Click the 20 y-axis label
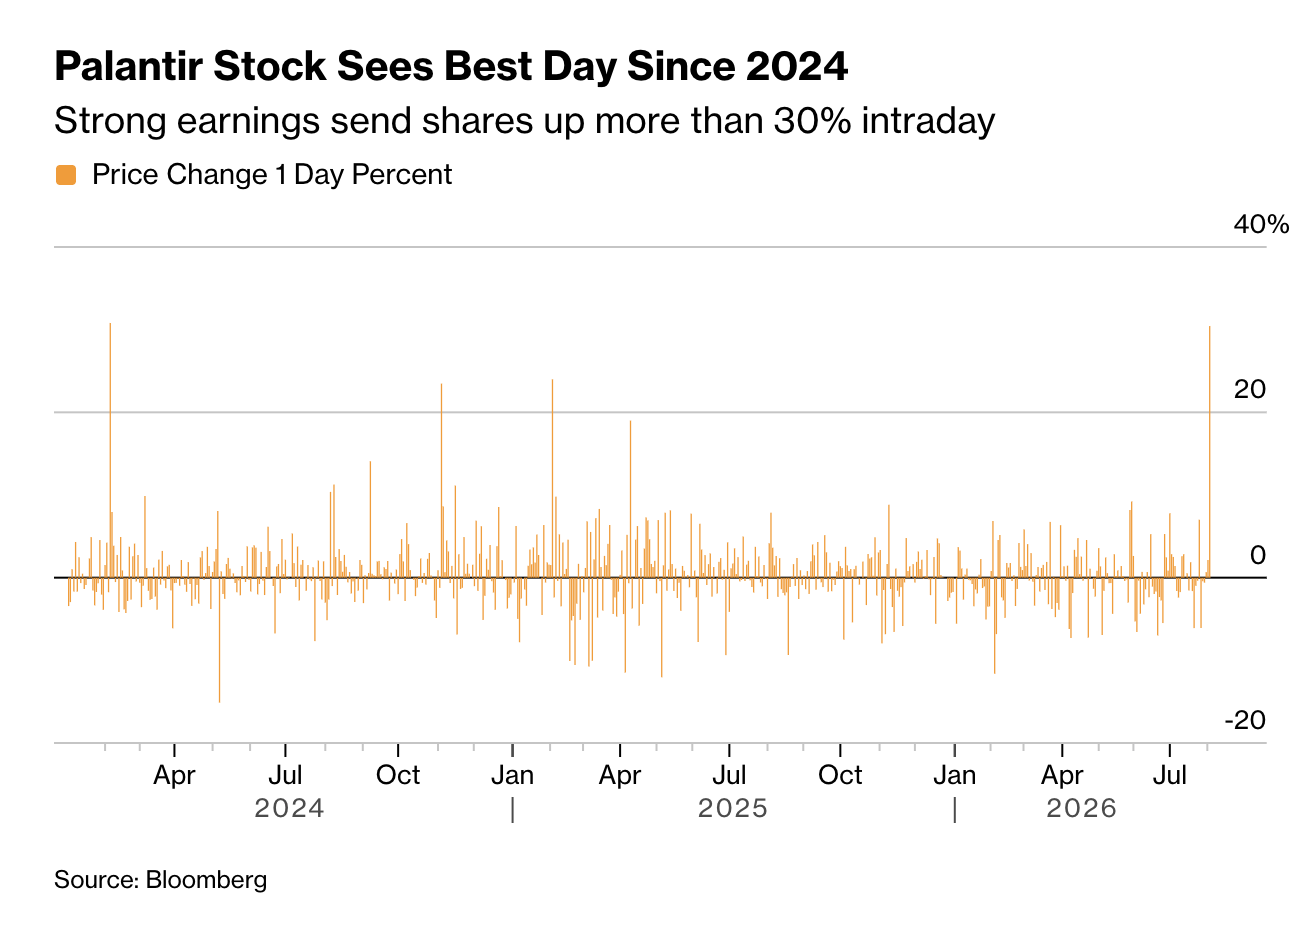 coord(1250,389)
